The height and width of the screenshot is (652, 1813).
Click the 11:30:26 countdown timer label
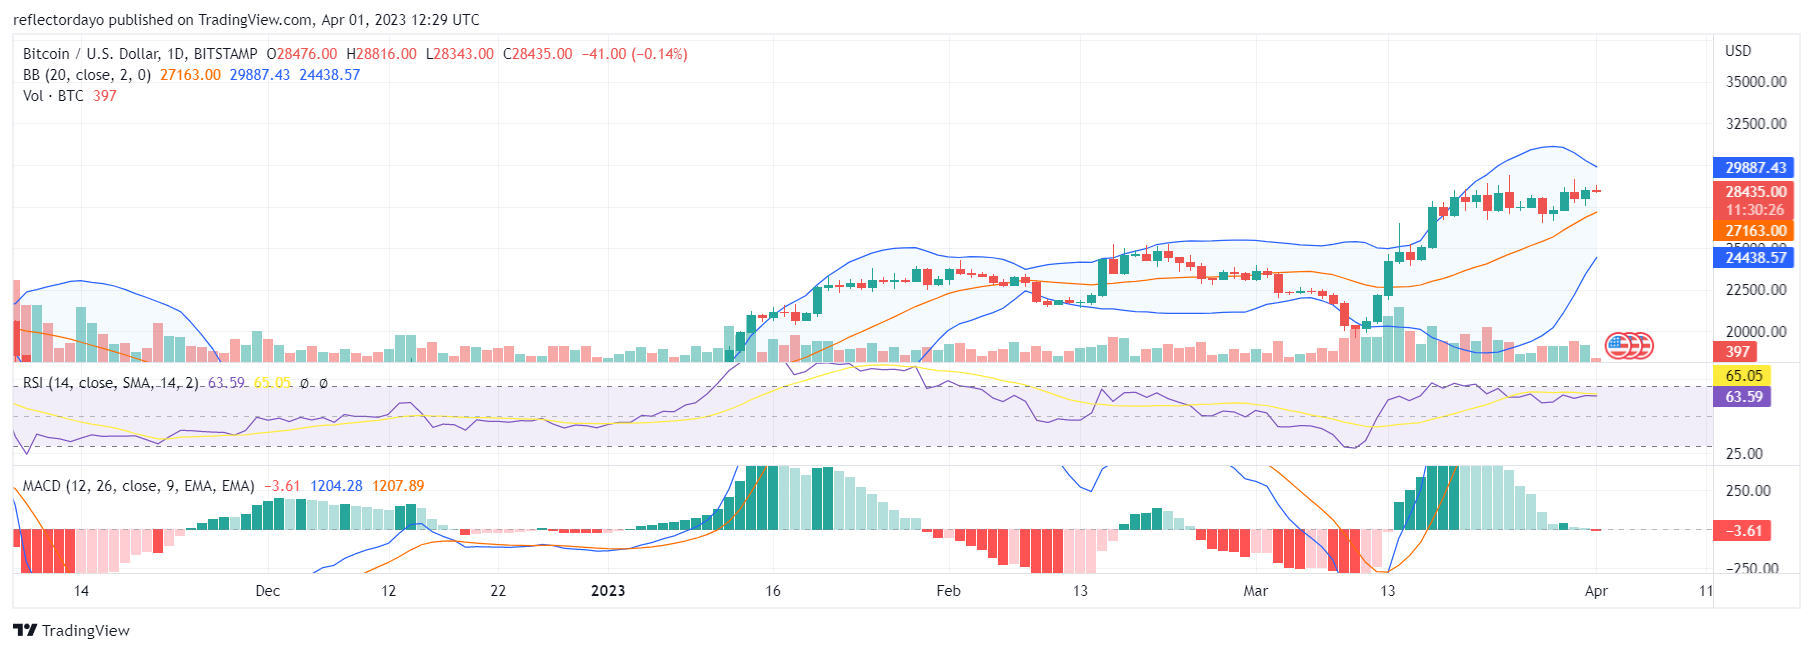click(x=1755, y=210)
